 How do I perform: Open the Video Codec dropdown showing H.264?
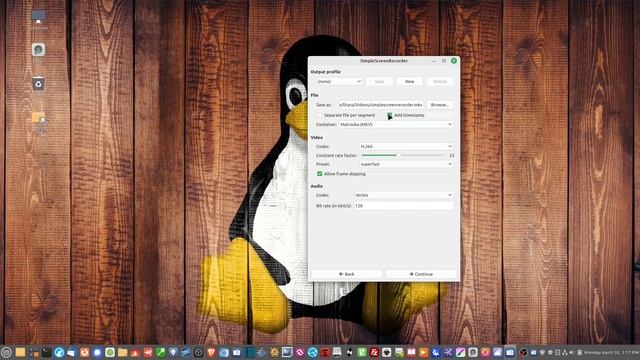point(406,147)
